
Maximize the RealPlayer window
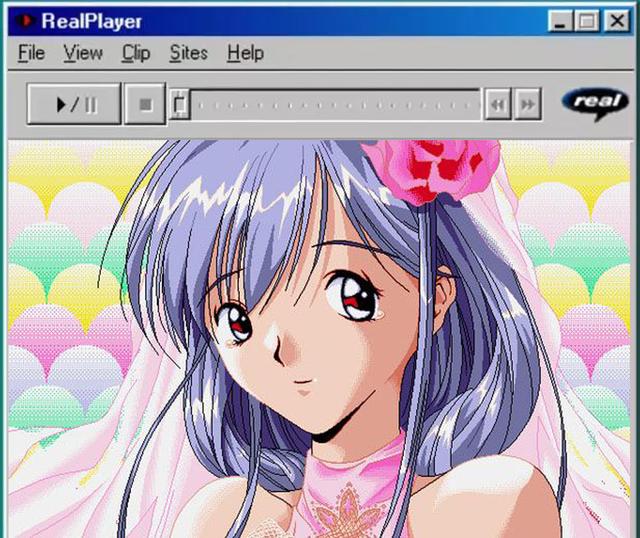pyautogui.click(x=587, y=20)
